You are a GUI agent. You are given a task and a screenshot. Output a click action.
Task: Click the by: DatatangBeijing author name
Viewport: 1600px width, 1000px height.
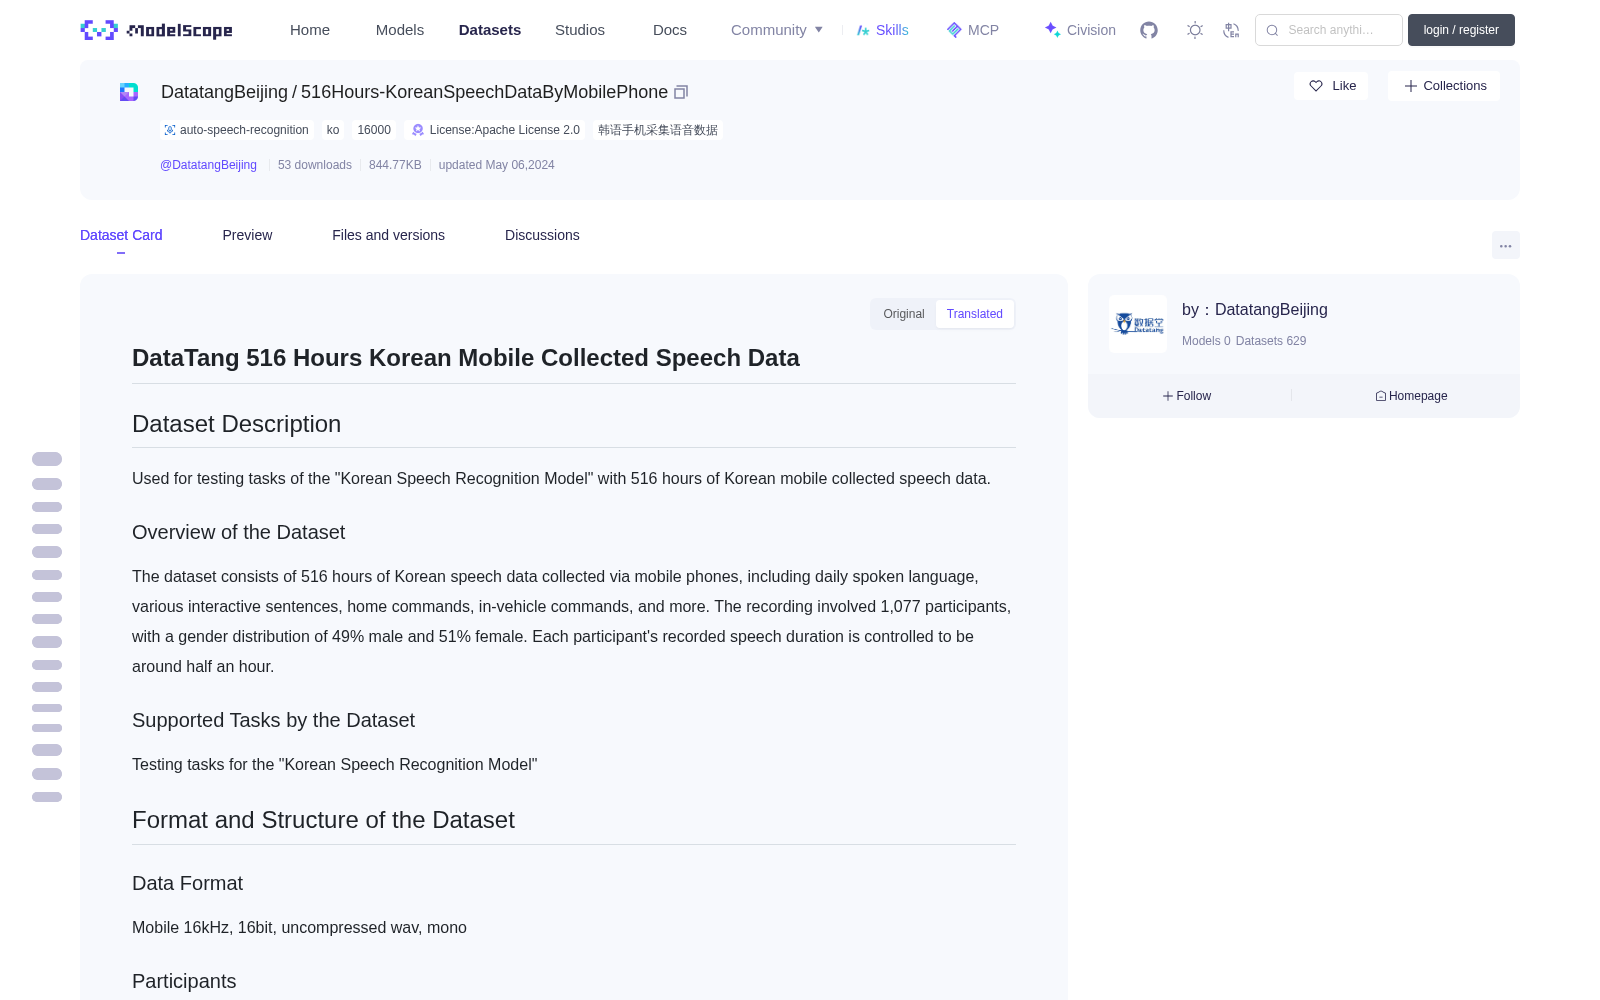tap(1255, 310)
